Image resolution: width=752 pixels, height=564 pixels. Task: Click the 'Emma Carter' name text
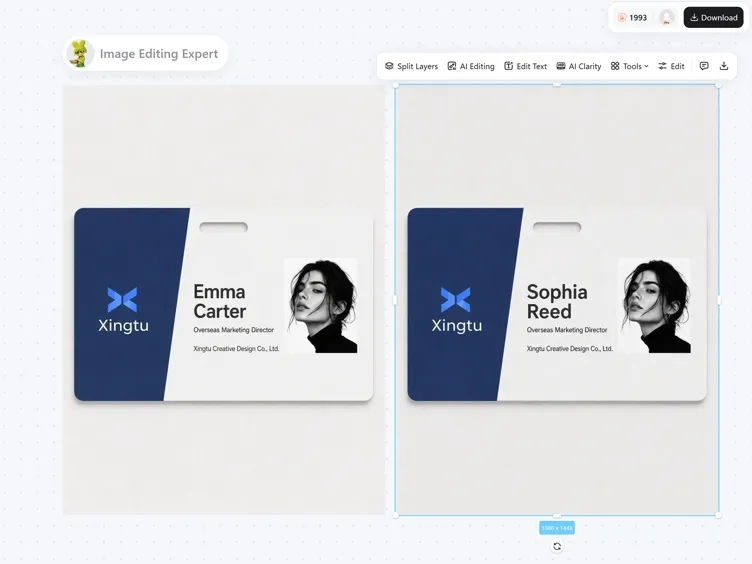coord(220,302)
